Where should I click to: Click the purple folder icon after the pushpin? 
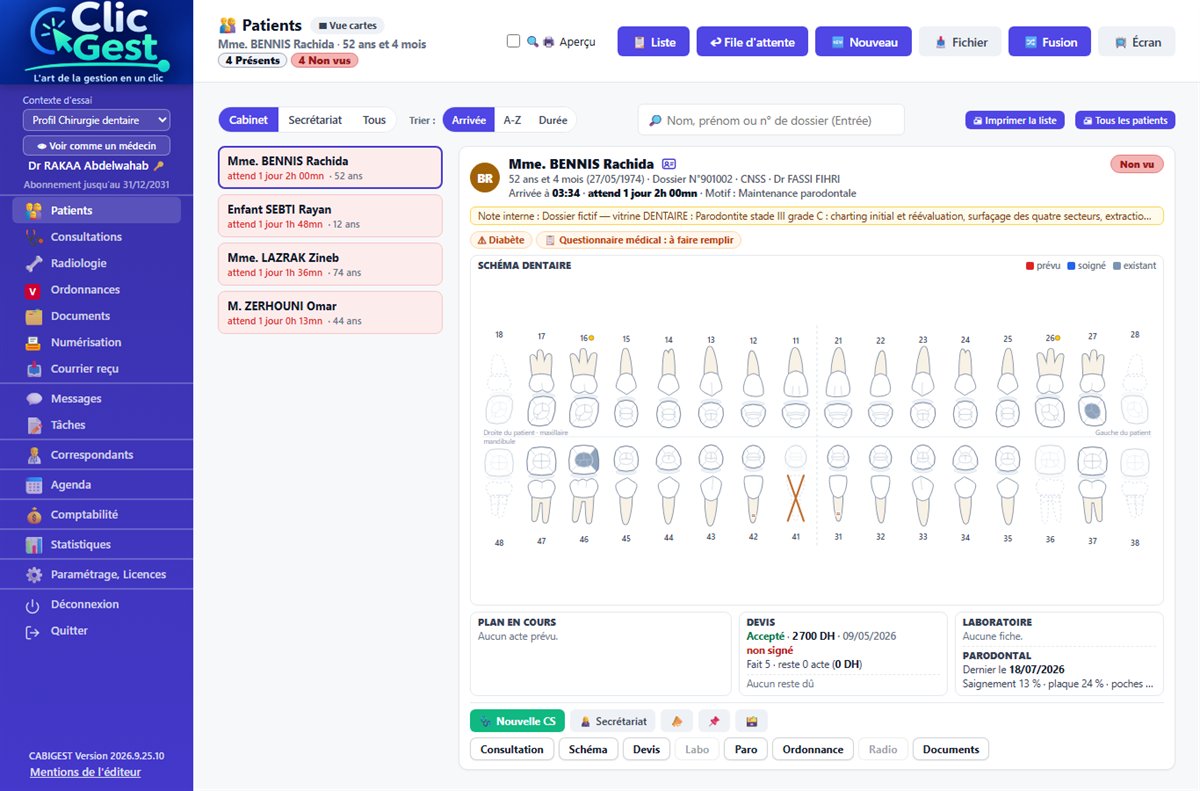coord(751,721)
